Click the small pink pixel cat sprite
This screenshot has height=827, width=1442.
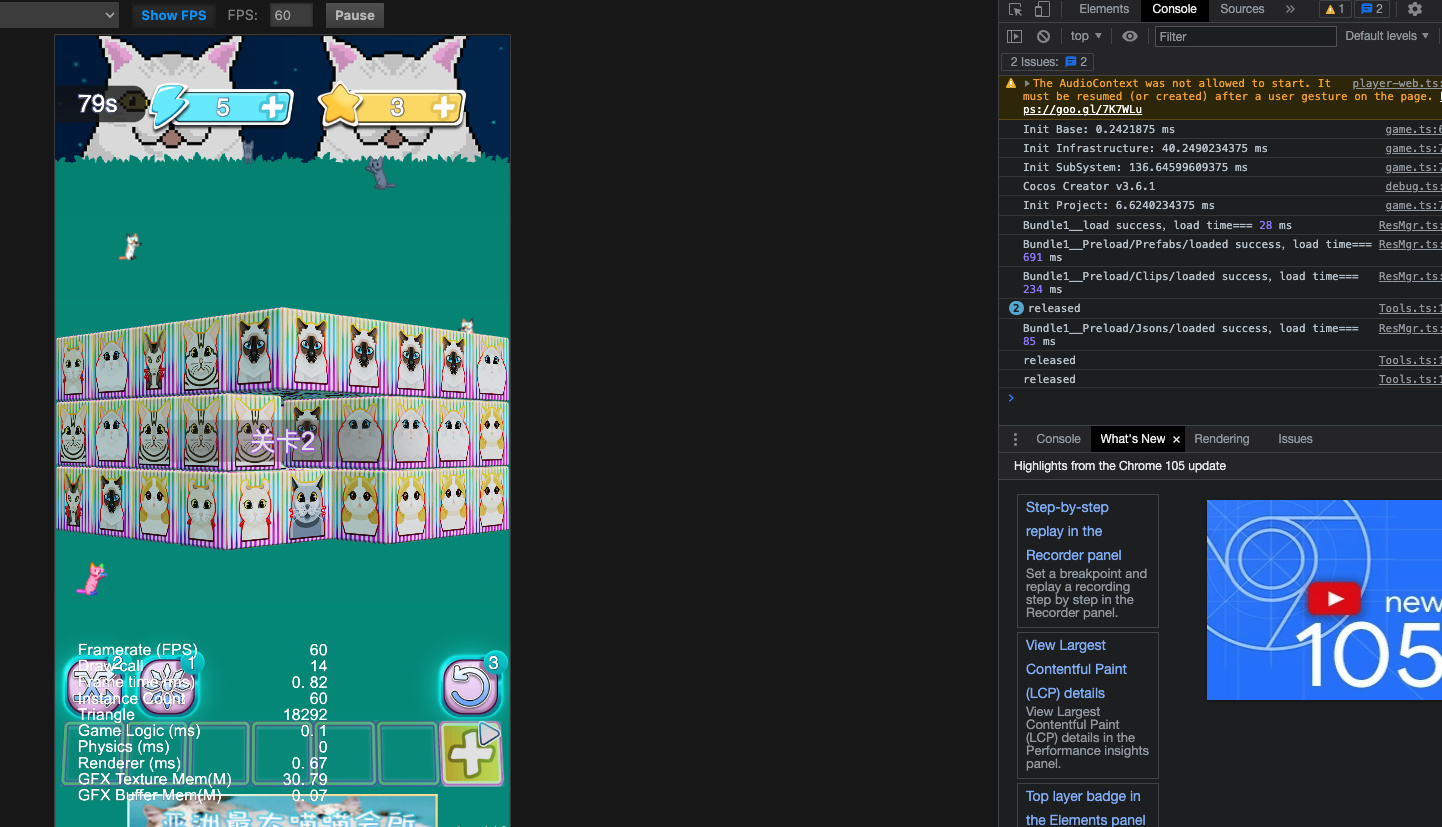[92, 579]
